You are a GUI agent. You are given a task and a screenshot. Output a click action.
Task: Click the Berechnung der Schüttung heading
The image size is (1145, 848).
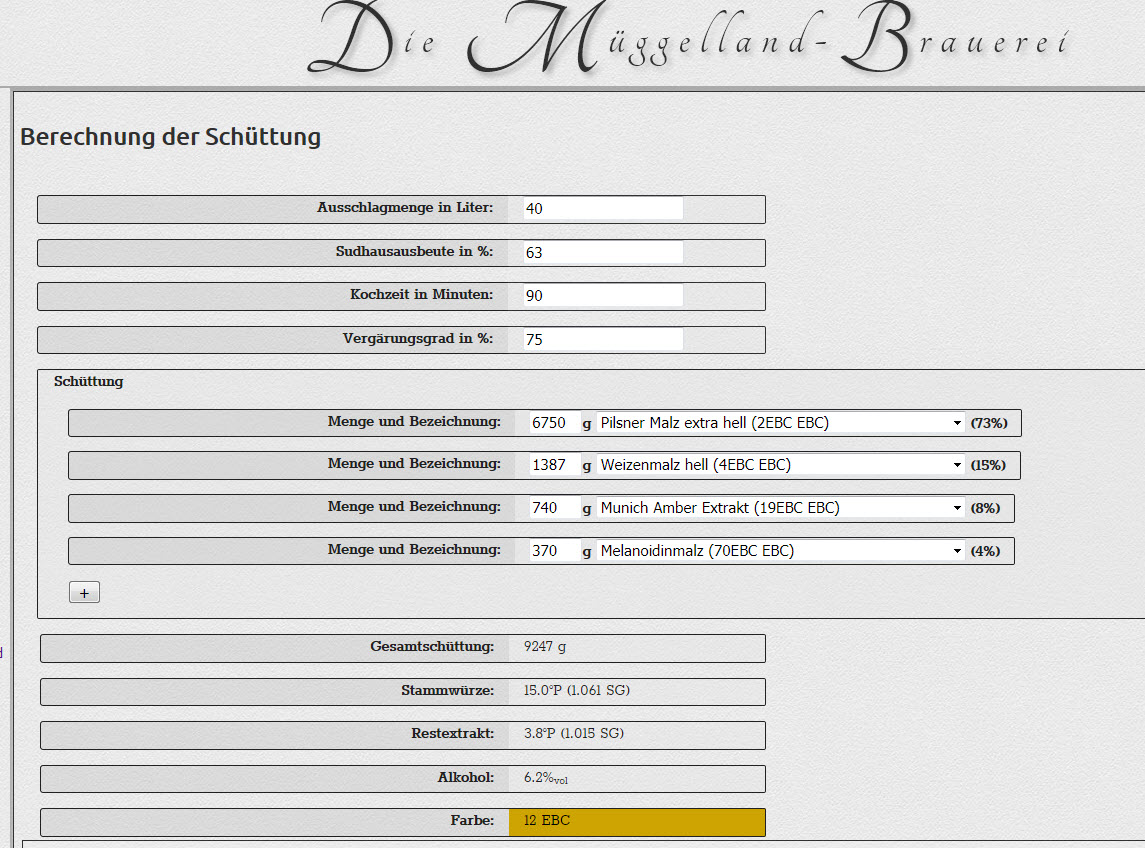[x=170, y=137]
